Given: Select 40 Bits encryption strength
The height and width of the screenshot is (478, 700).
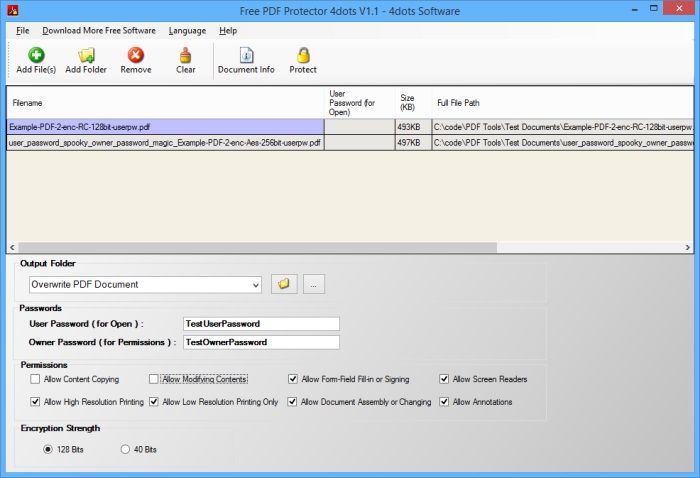Looking at the screenshot, I should pyautogui.click(x=125, y=449).
